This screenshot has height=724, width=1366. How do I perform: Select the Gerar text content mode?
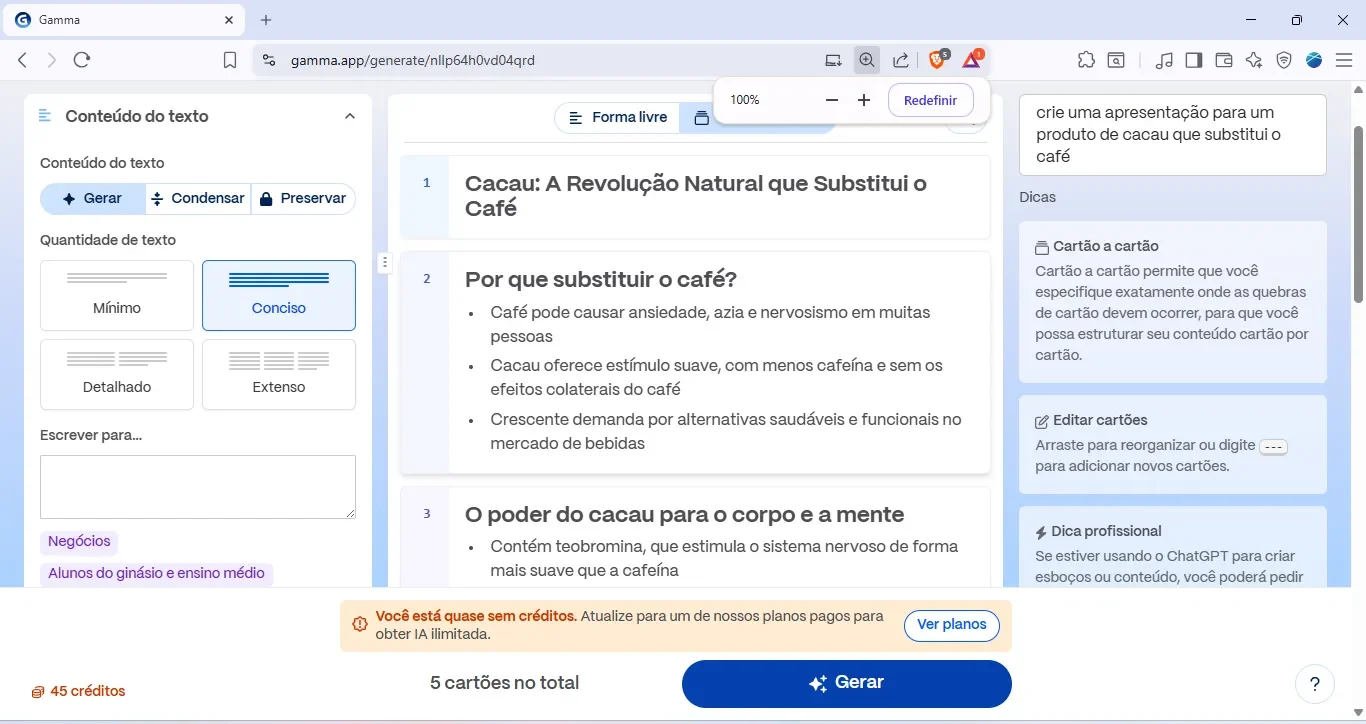point(93,199)
